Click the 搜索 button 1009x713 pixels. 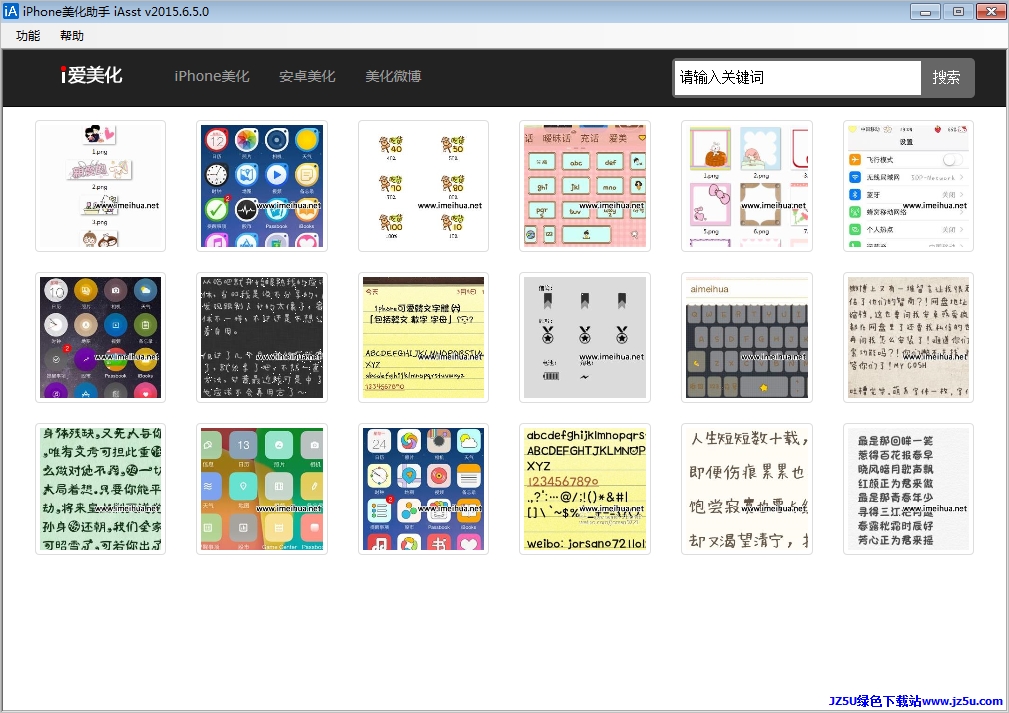pos(947,78)
